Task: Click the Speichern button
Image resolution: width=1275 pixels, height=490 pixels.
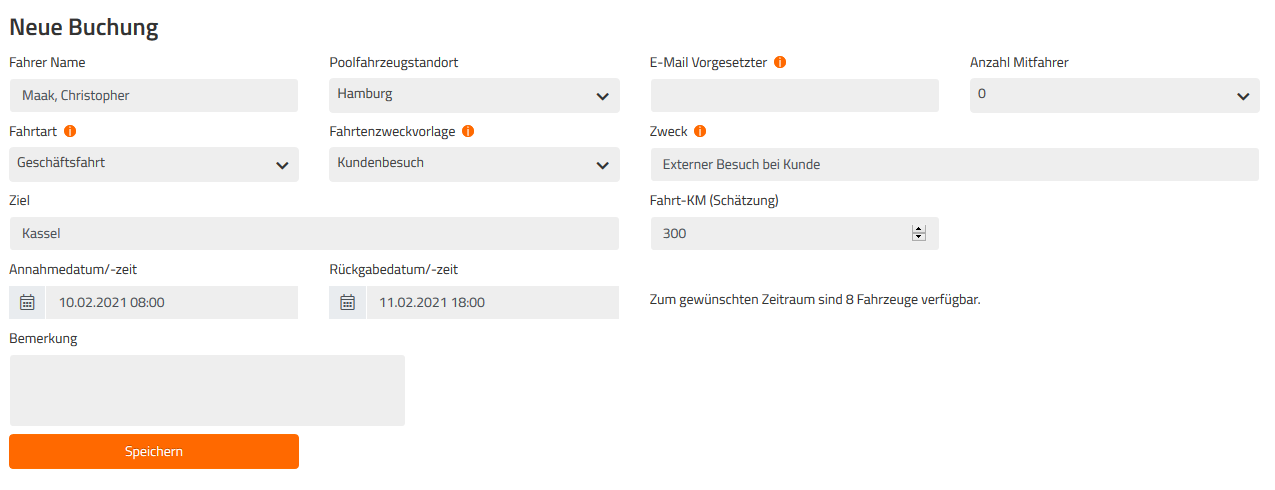Action: click(154, 451)
